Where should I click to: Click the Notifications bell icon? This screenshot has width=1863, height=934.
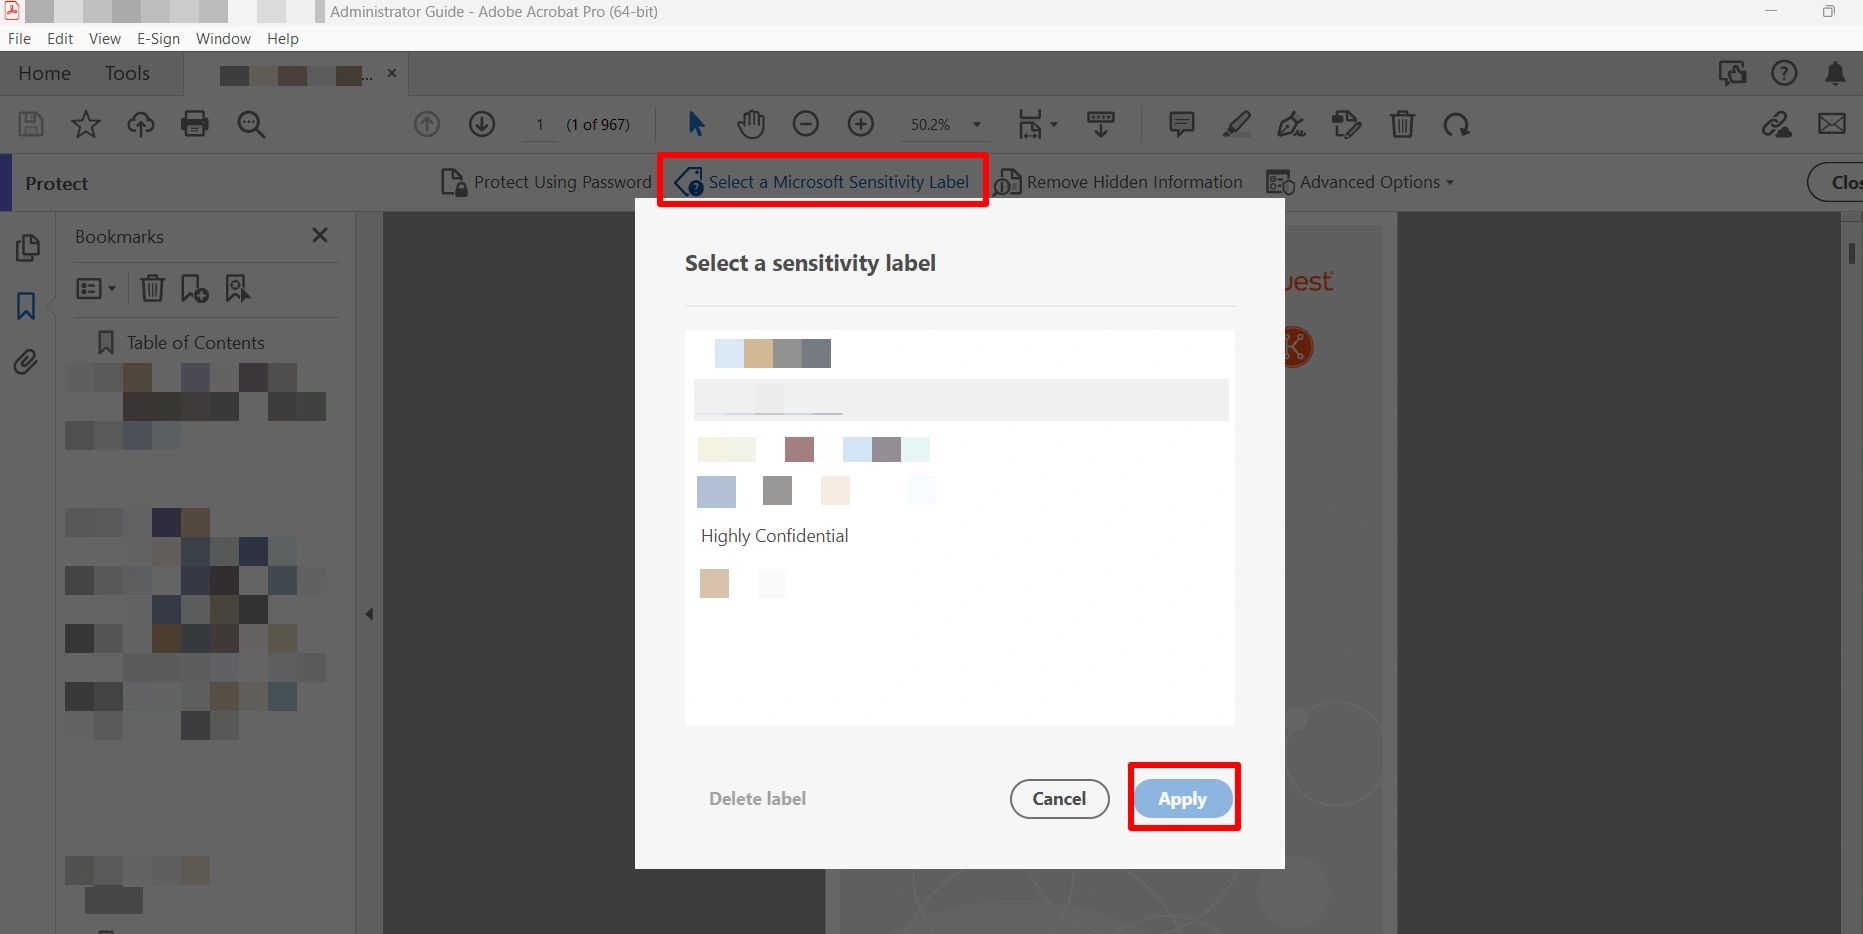(x=1835, y=73)
